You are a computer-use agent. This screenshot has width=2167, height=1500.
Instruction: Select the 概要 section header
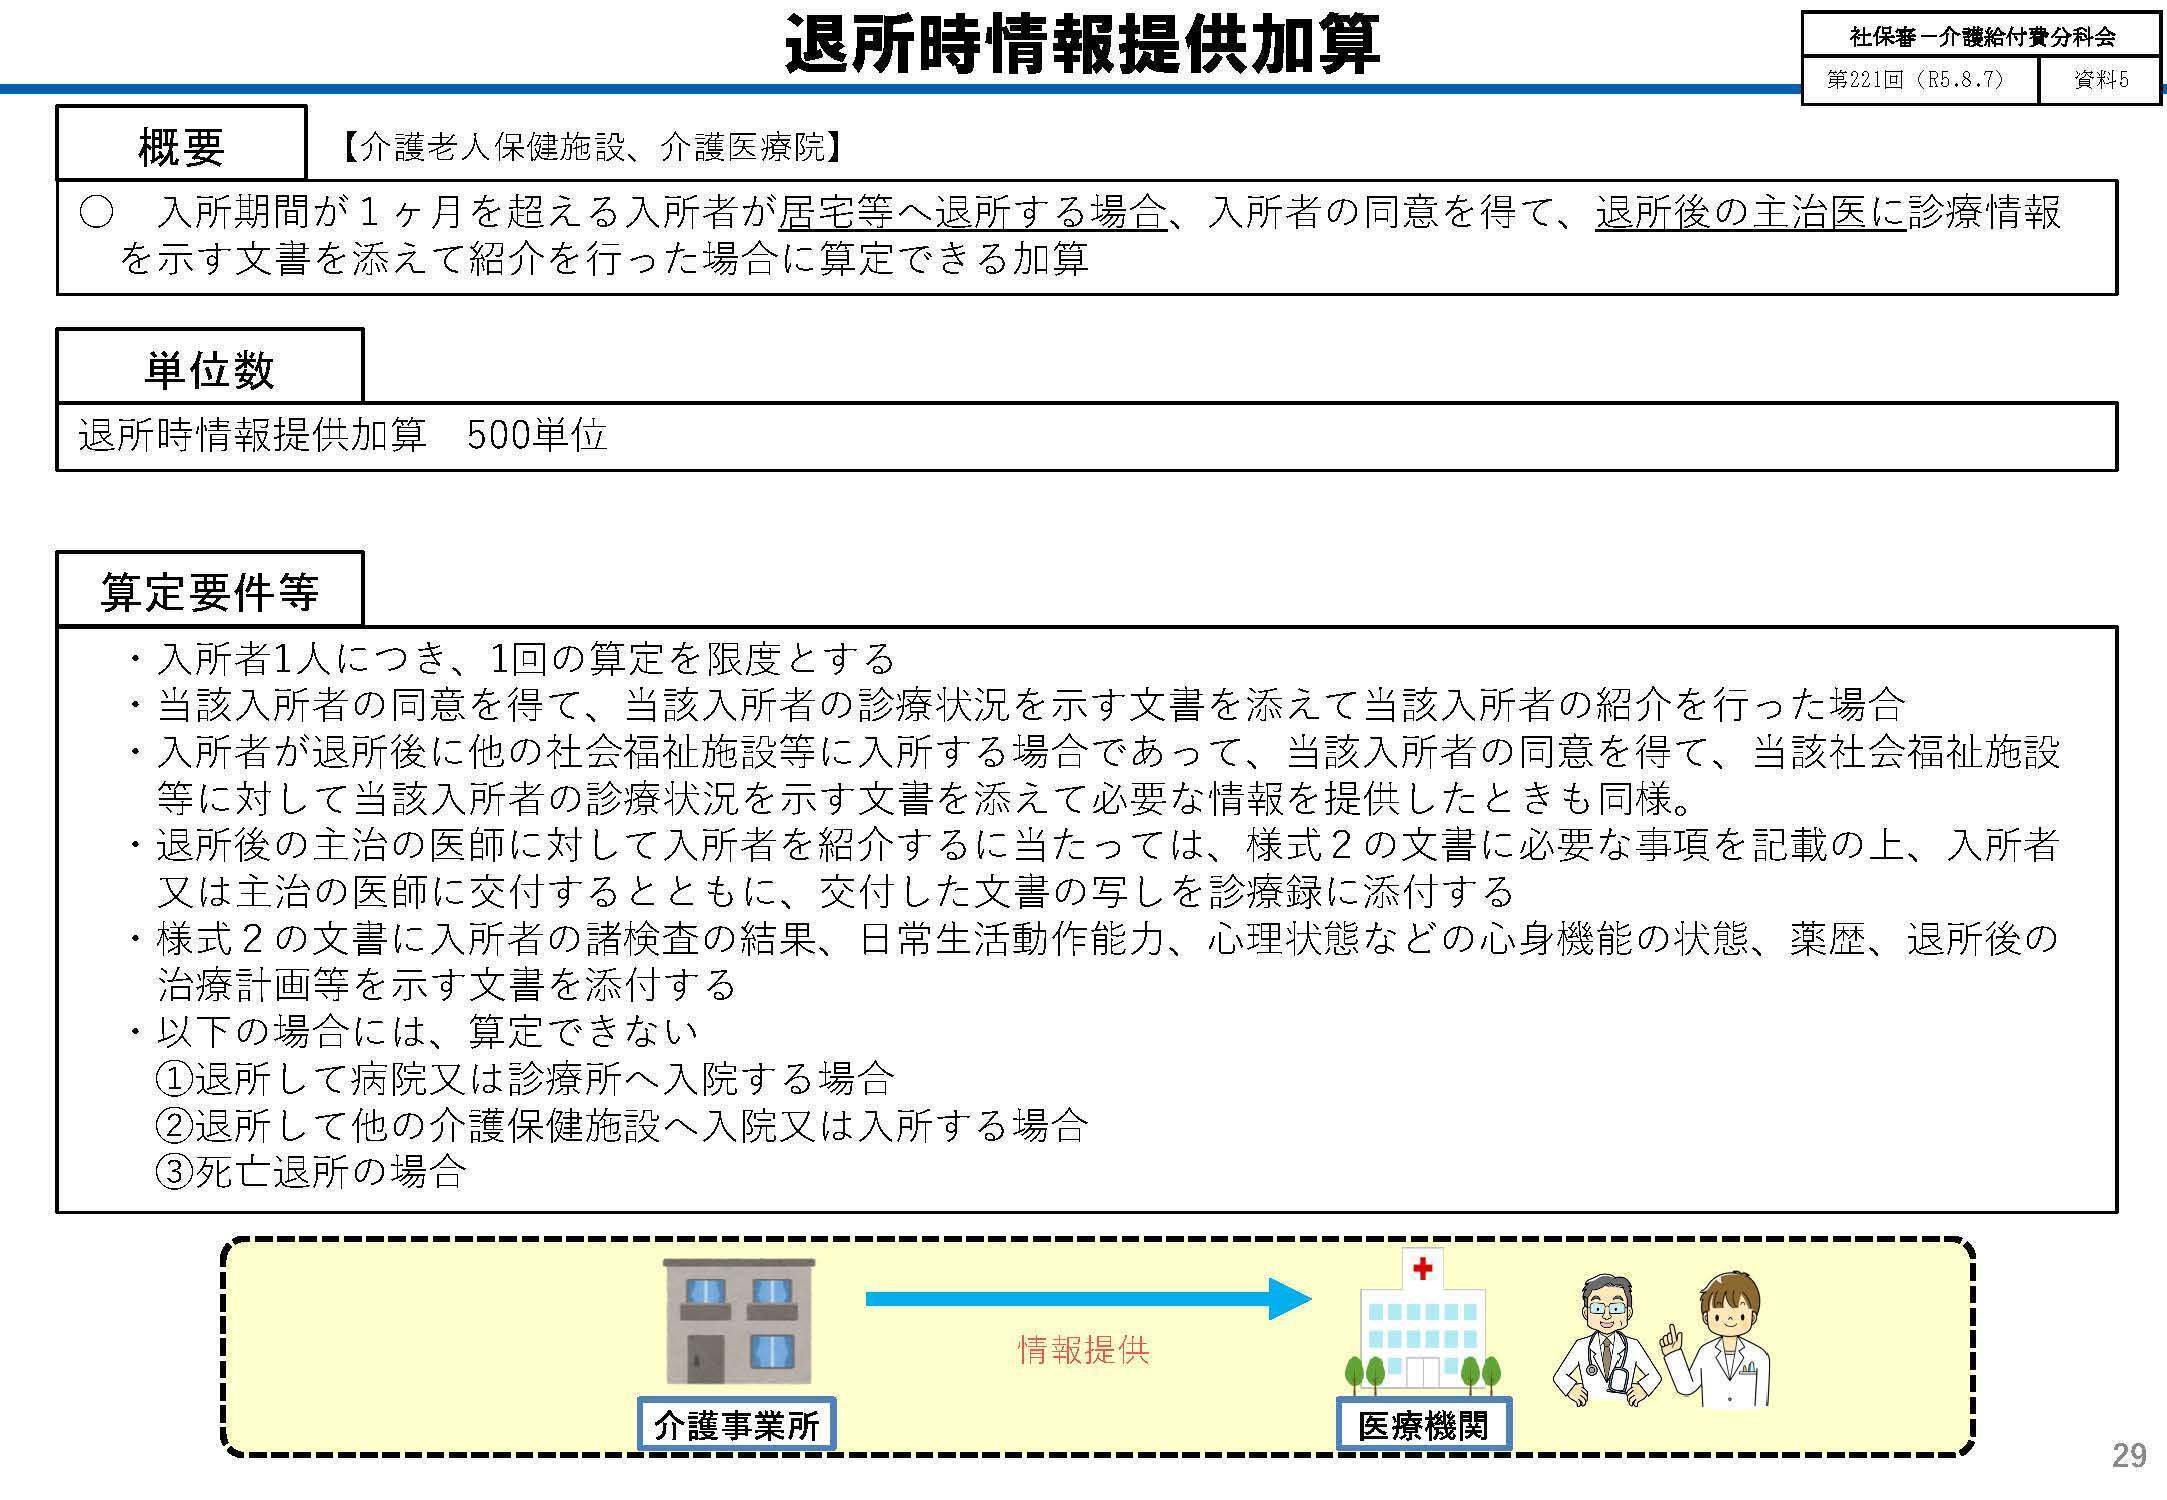click(185, 148)
